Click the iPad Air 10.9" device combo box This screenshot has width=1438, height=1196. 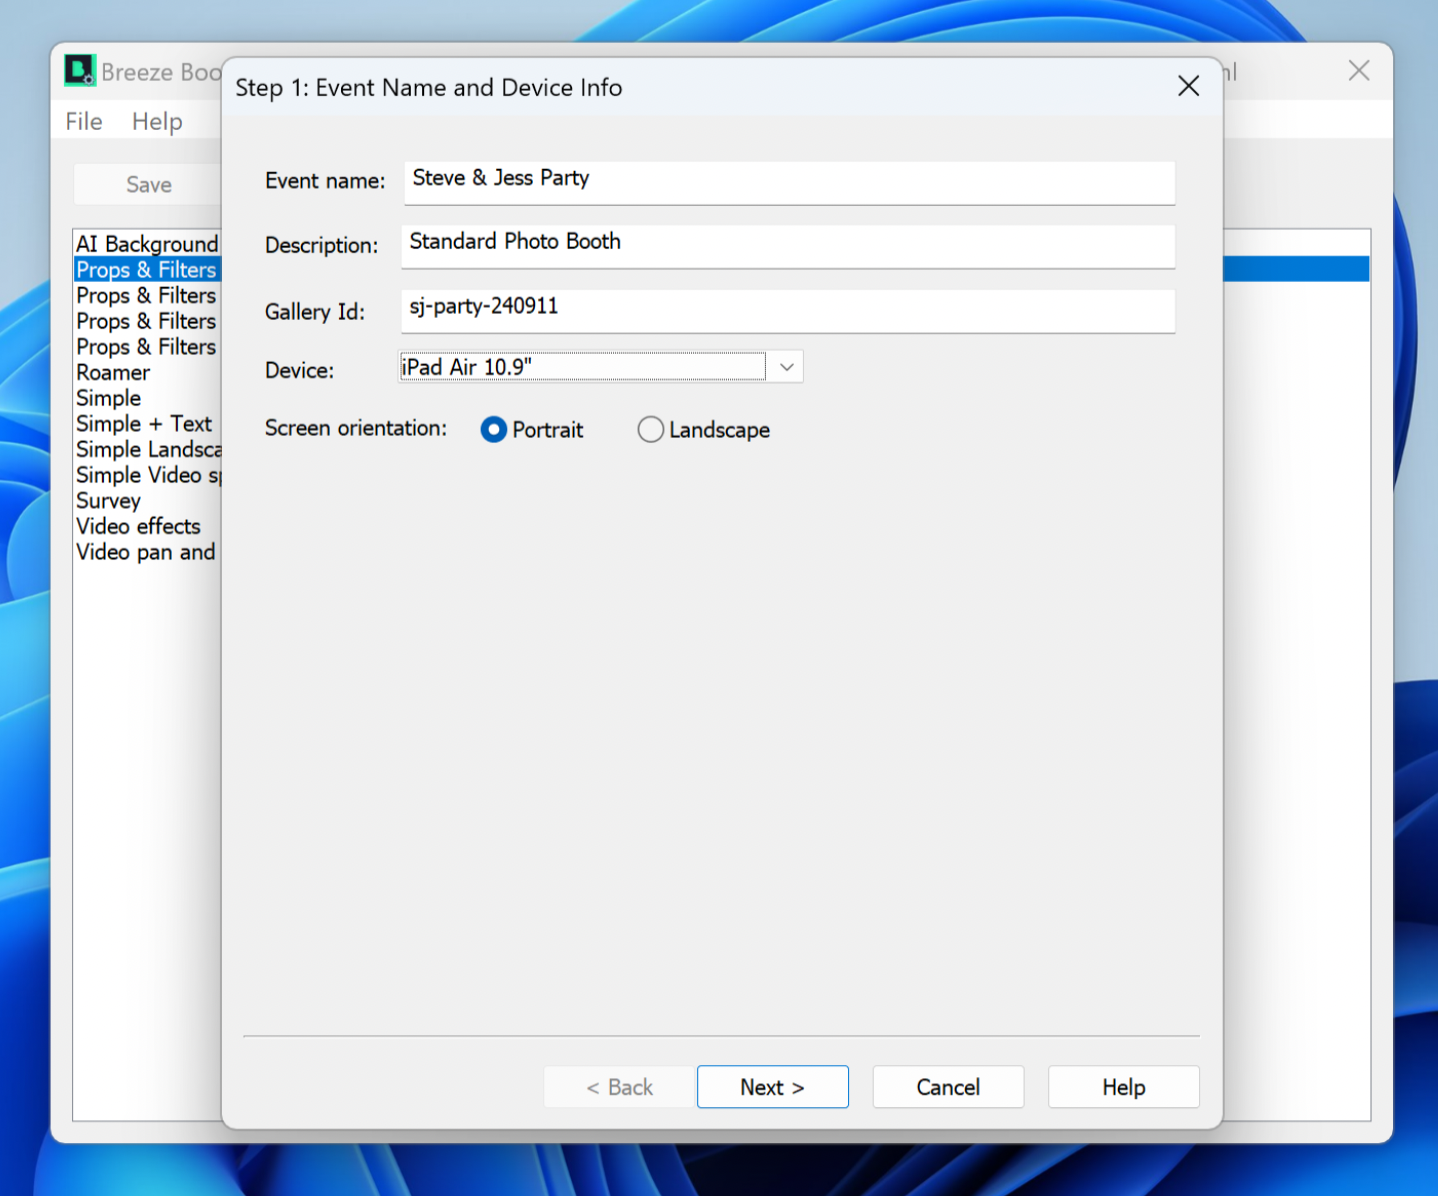click(x=582, y=368)
